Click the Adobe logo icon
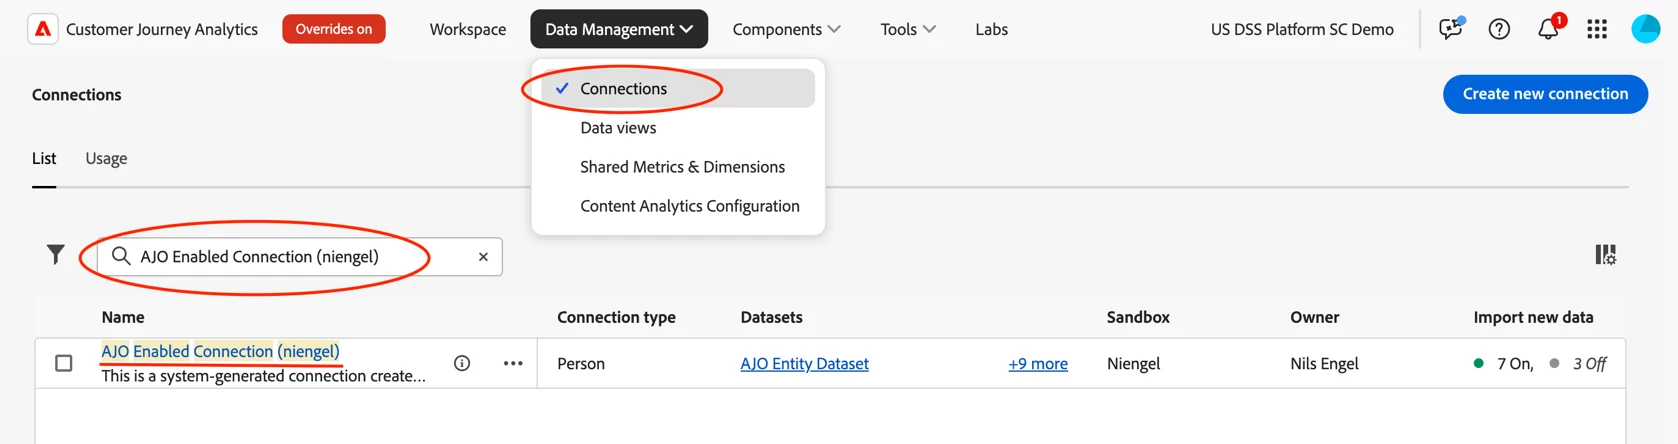1678x444 pixels. [x=43, y=29]
